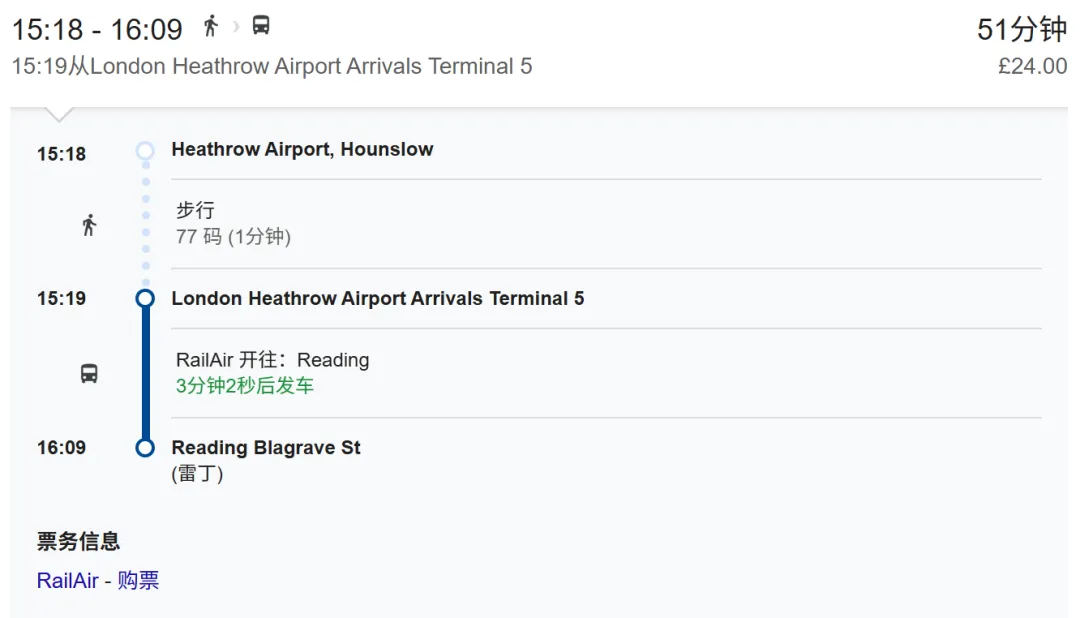Click the Reading Blagrave St stop circle
1080x618 pixels.
(x=145, y=447)
